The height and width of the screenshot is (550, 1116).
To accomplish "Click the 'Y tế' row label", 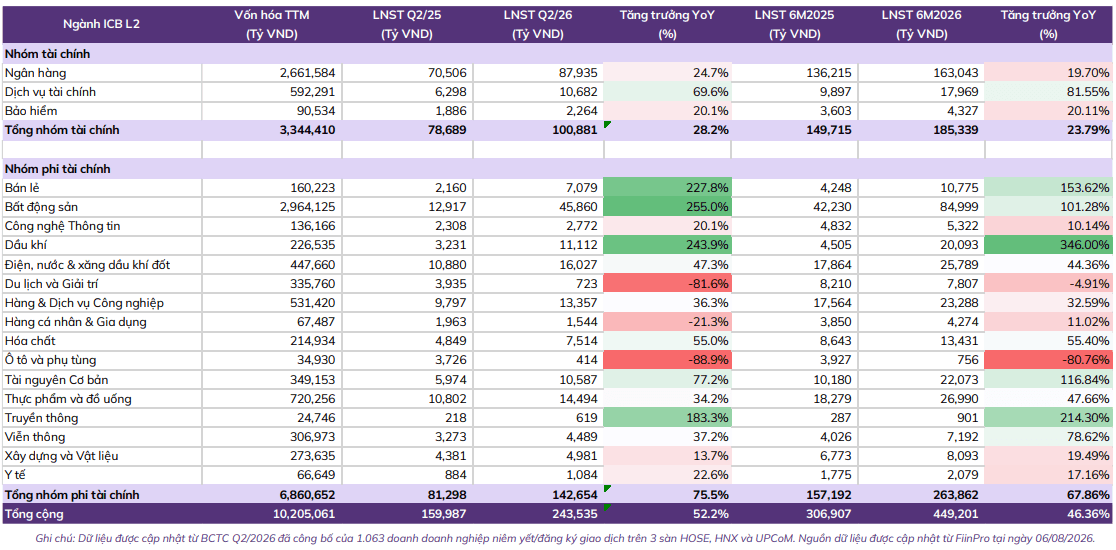I will click(x=14, y=476).
